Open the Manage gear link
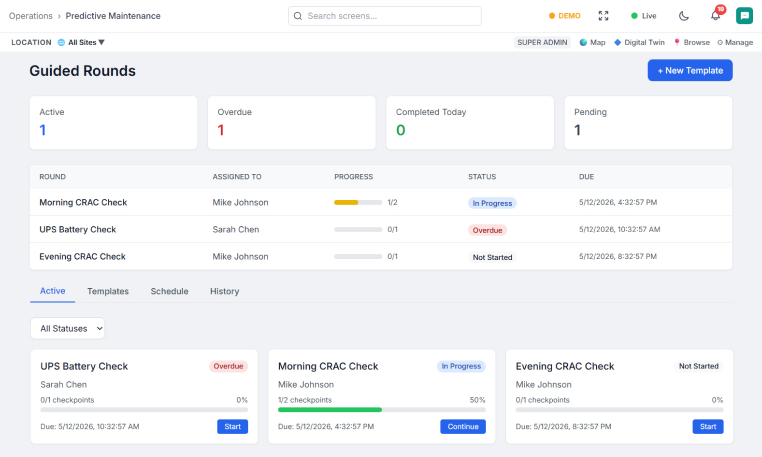Image resolution: width=762 pixels, height=457 pixels. (735, 42)
